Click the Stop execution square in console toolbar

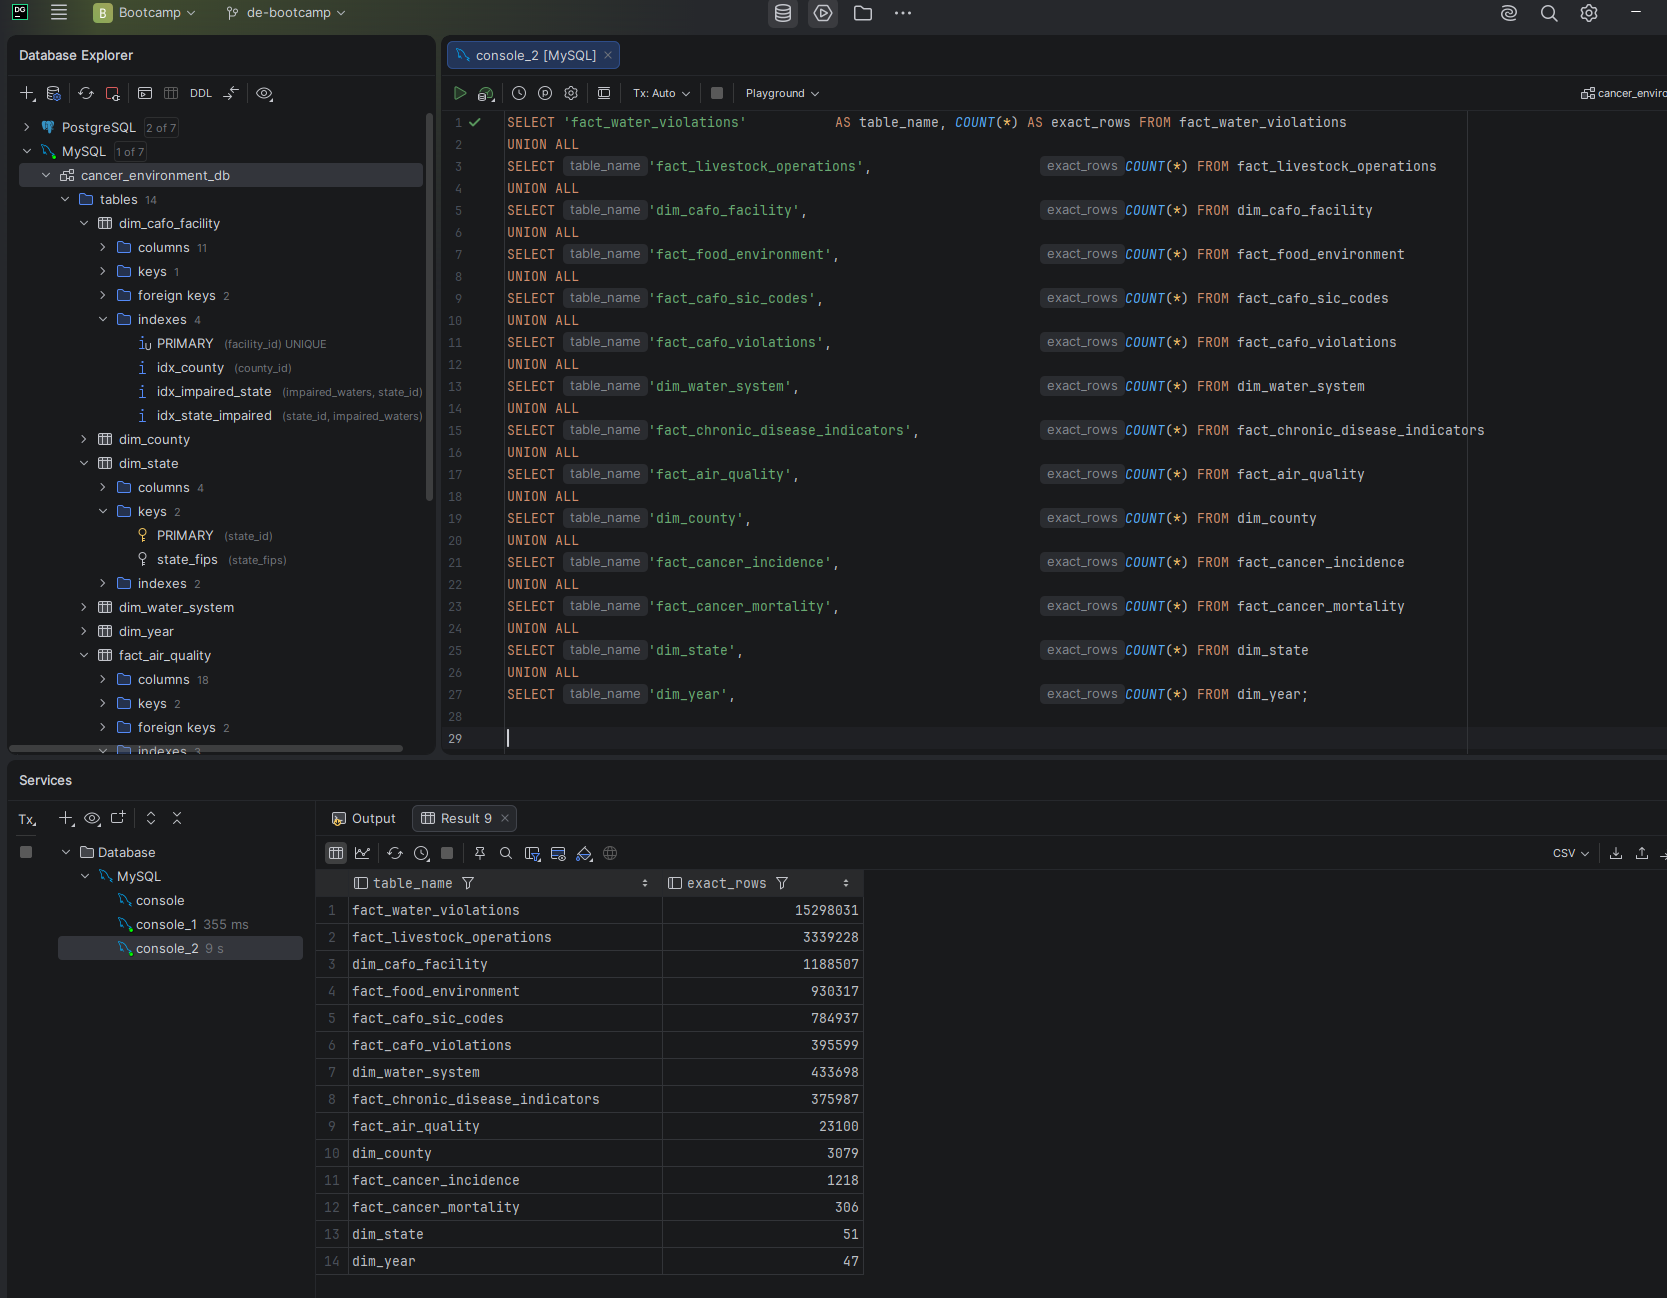717,93
